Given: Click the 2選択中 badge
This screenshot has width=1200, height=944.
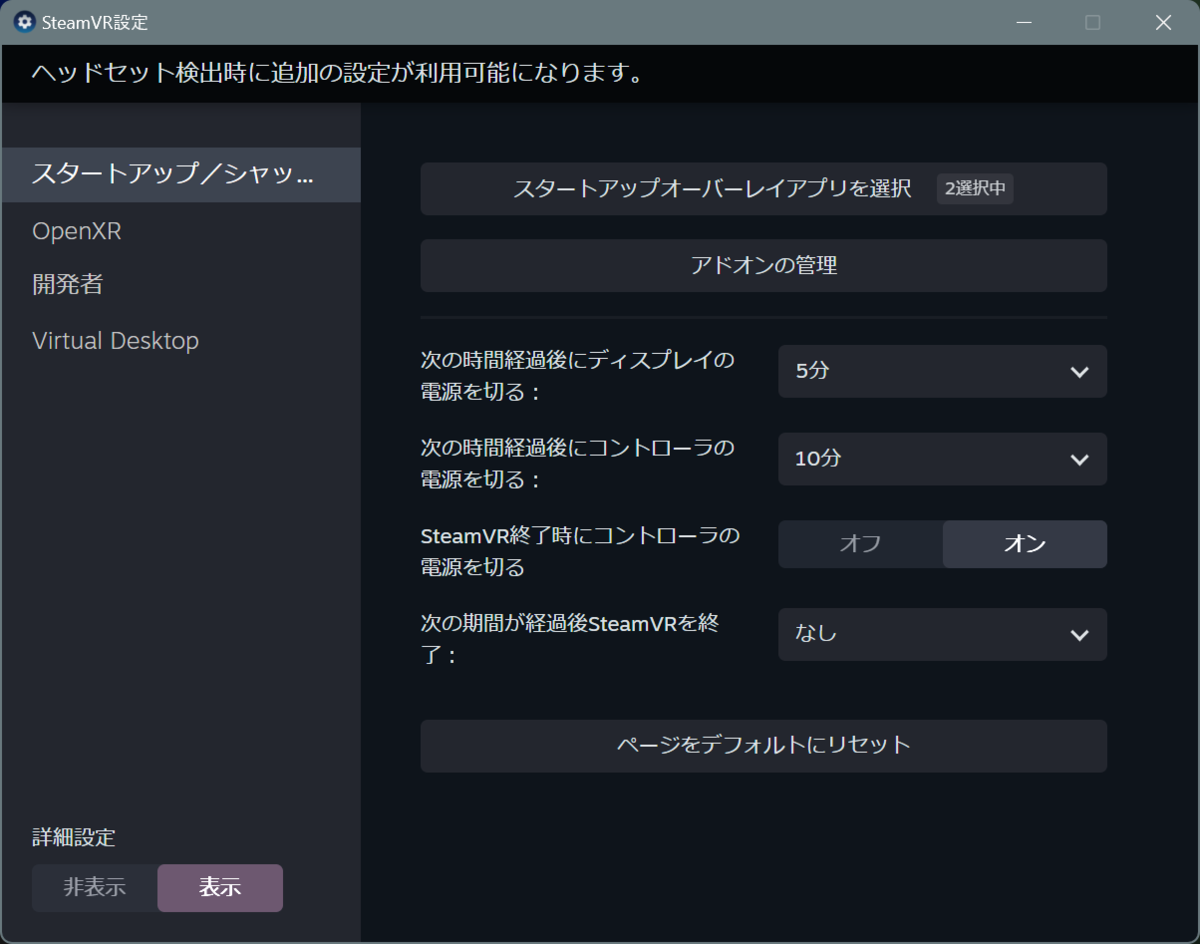Looking at the screenshot, I should click(x=975, y=189).
